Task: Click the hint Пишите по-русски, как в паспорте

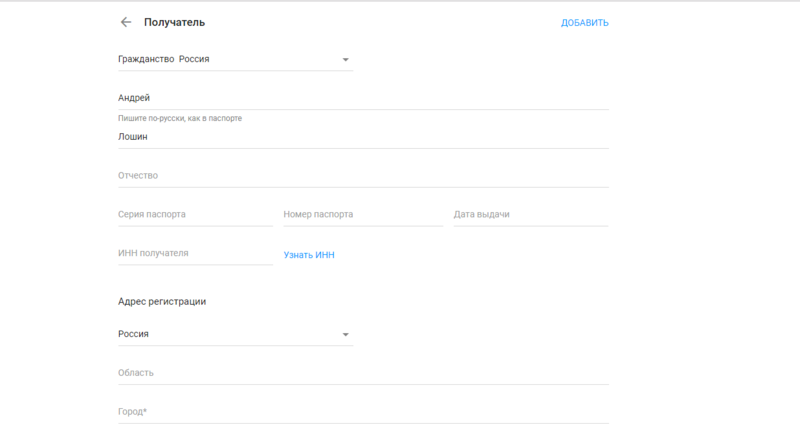Action: [180, 118]
